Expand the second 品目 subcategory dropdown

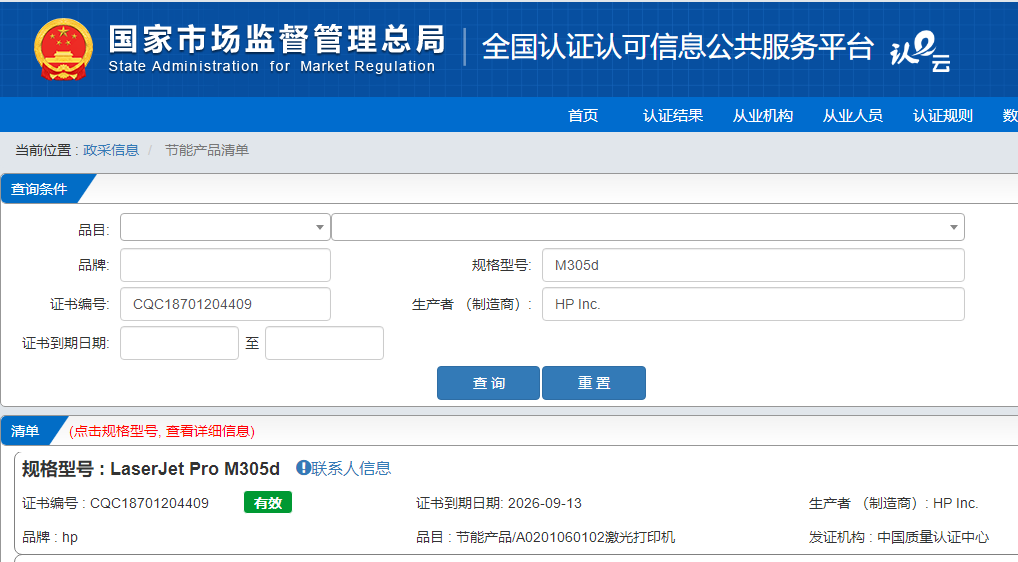pyautogui.click(x=647, y=228)
